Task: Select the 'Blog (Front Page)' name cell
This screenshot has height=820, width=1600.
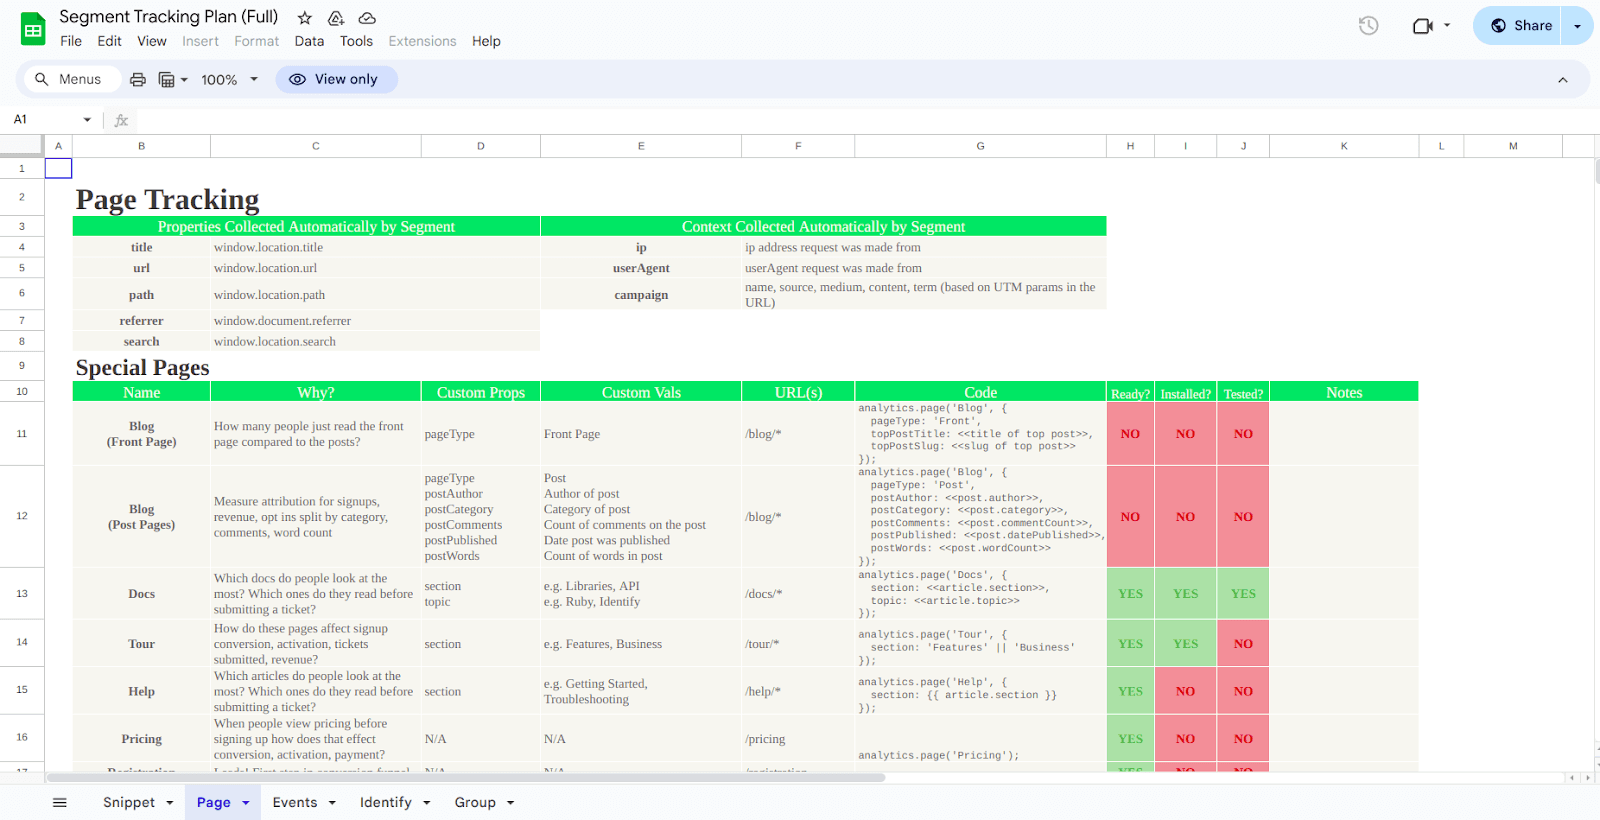Action: 141,434
